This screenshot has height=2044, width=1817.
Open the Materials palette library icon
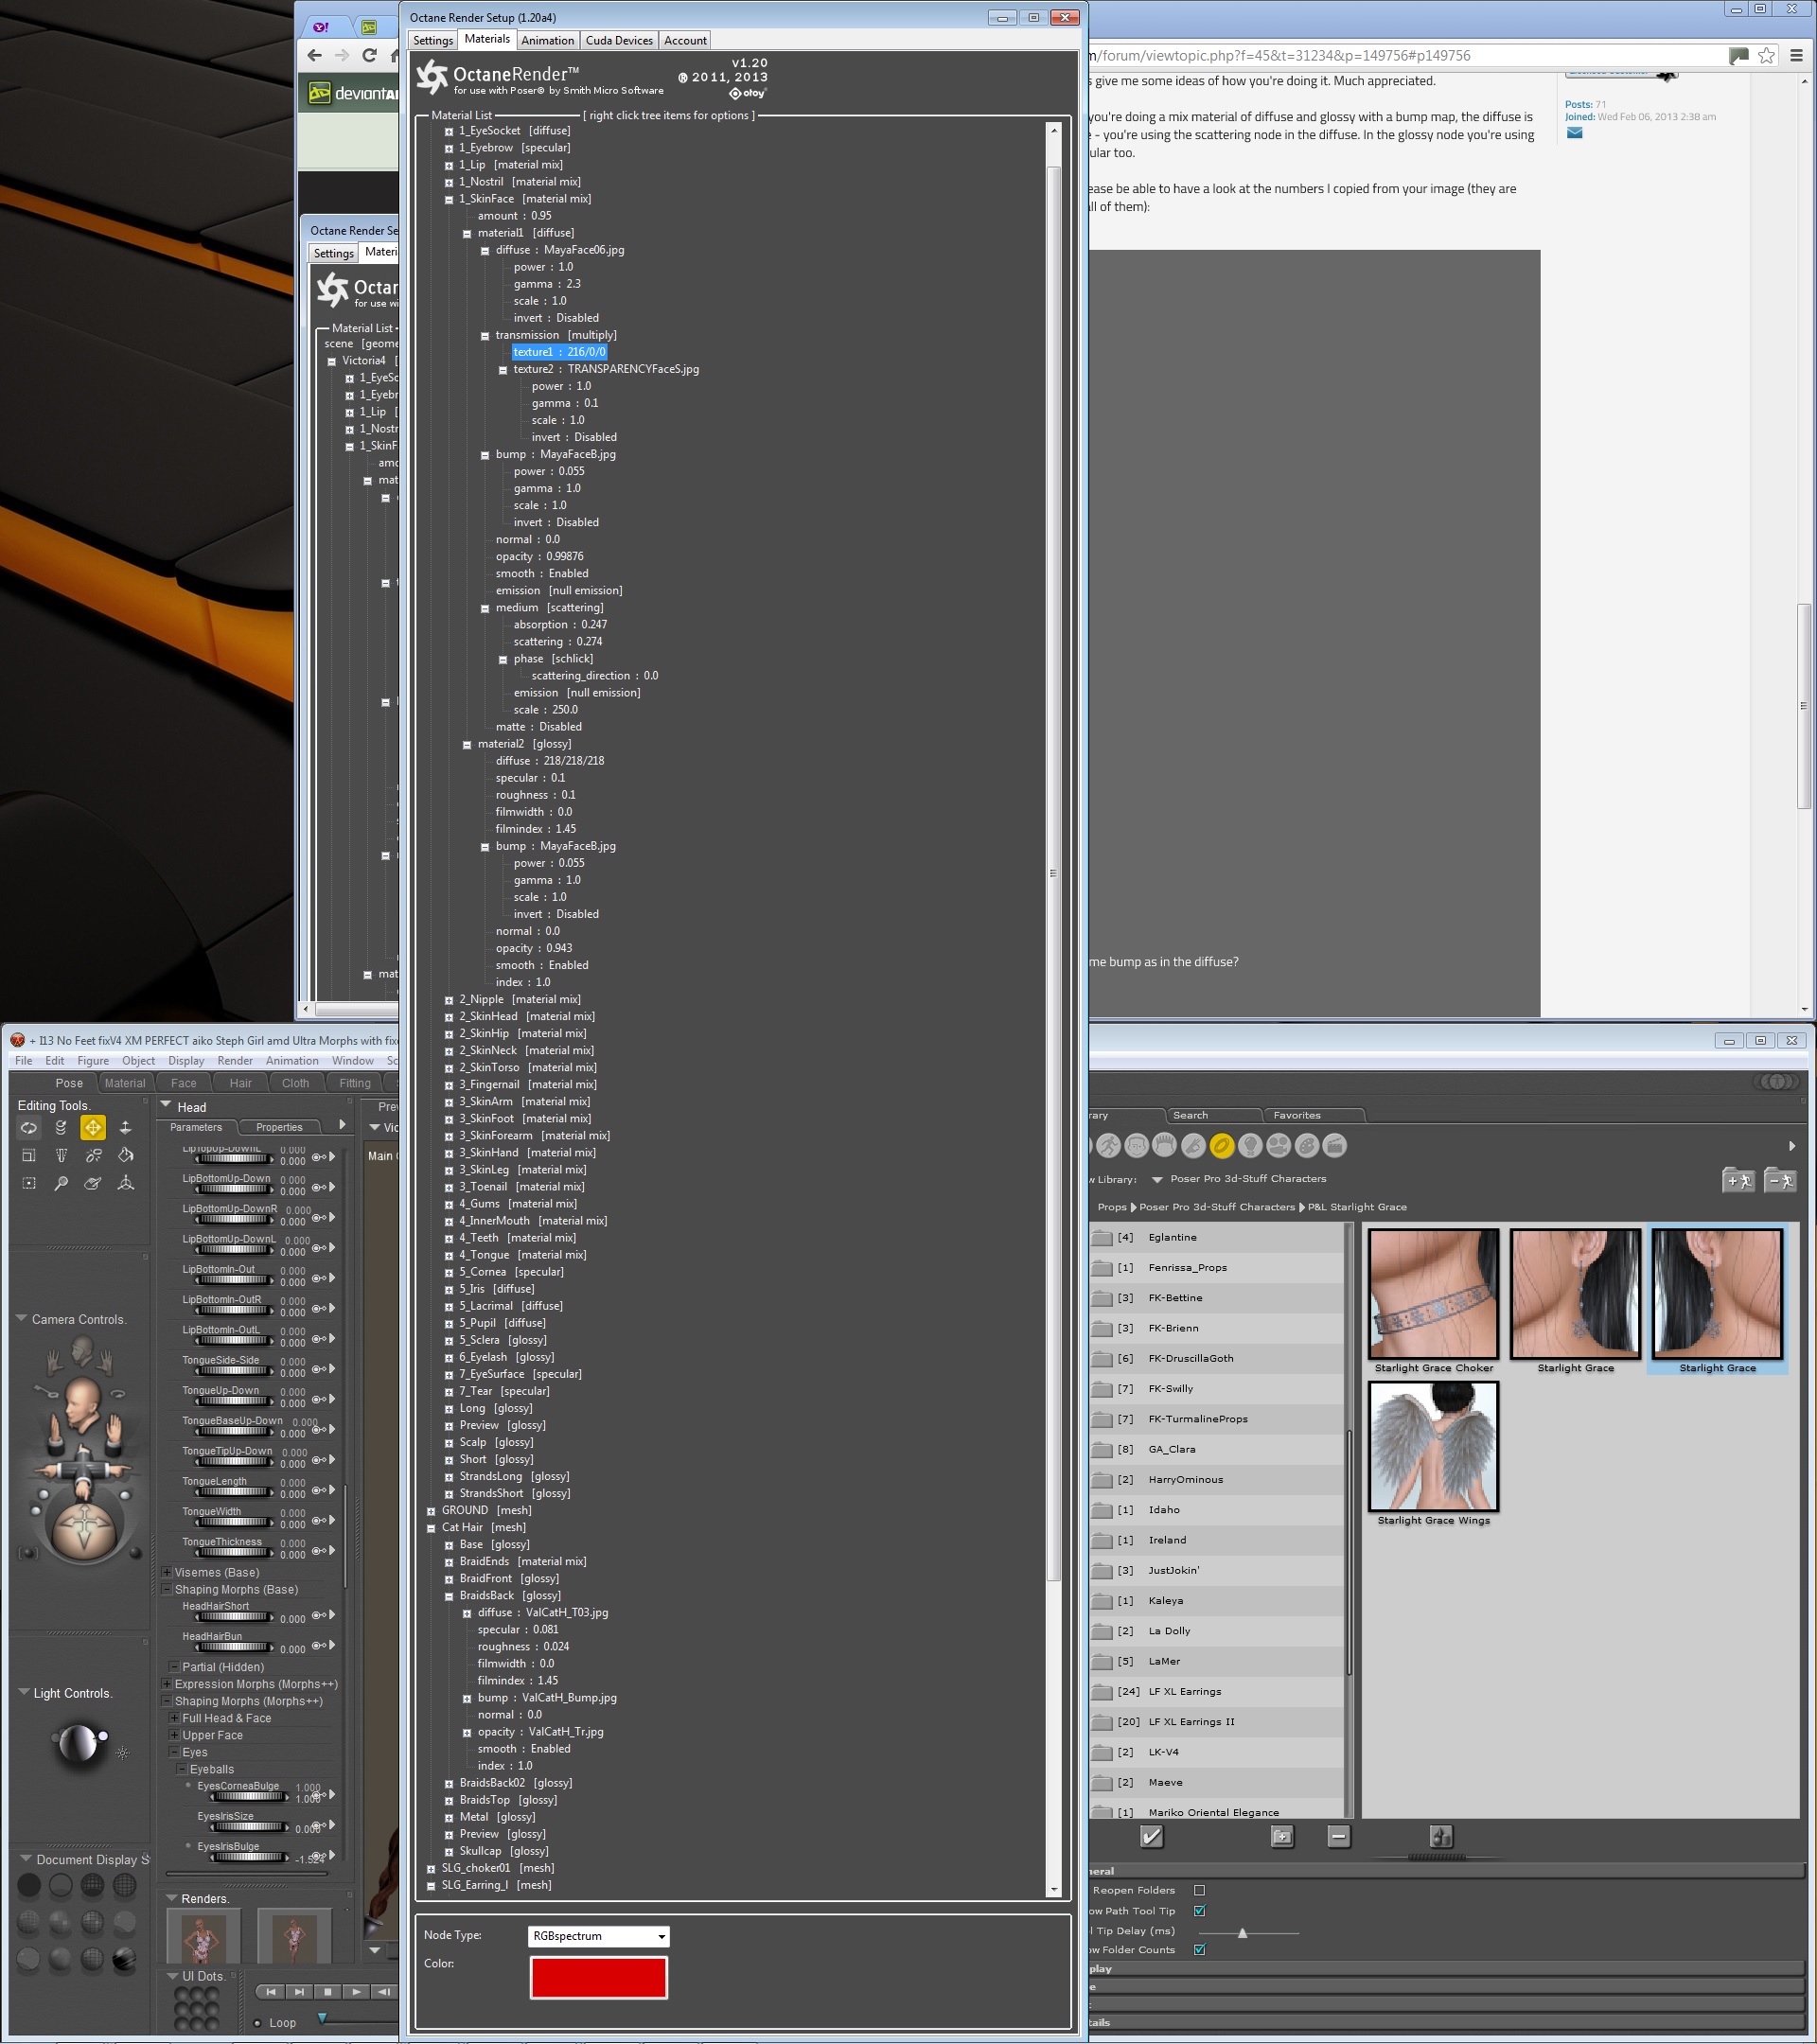click(x=1307, y=1146)
